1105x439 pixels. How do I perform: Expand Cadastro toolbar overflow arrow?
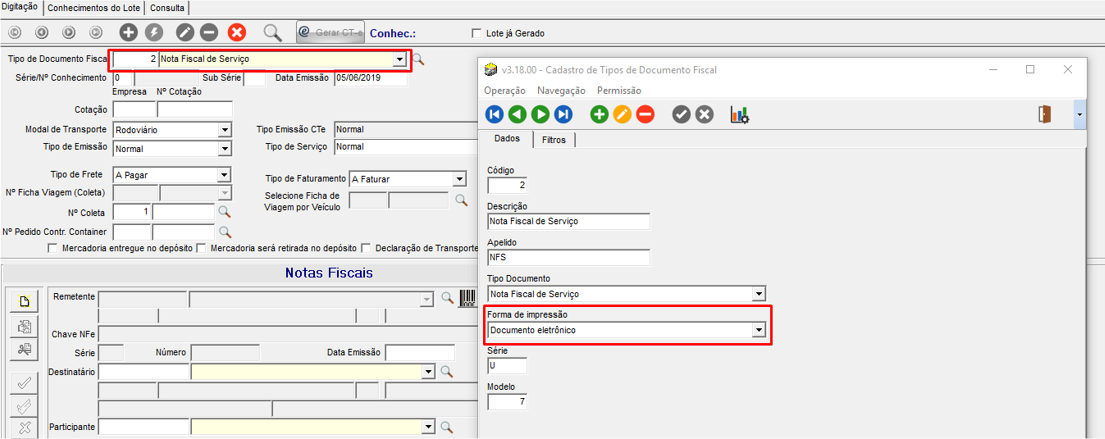pyautogui.click(x=1080, y=114)
